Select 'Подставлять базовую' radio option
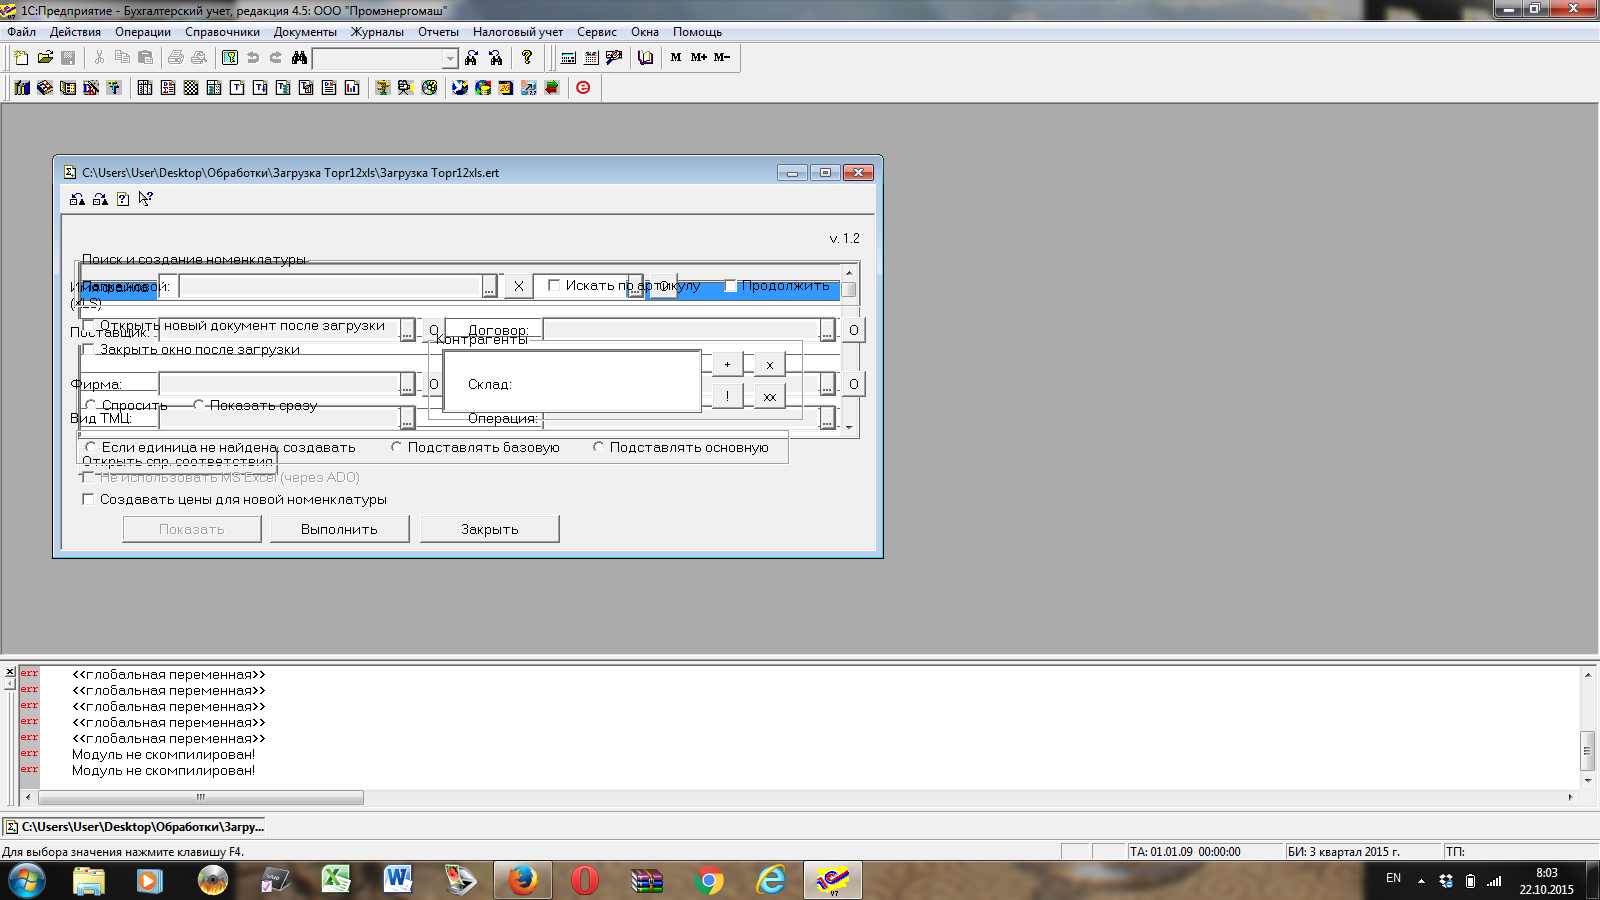1600x900 pixels. pos(396,447)
